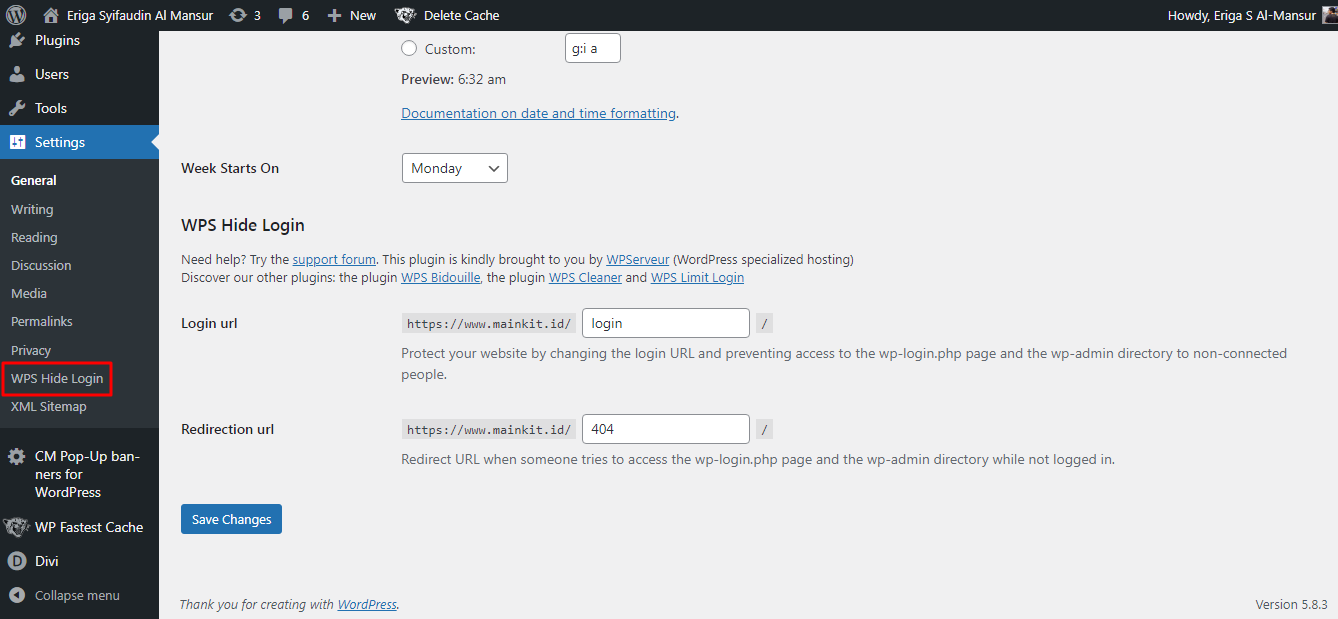Click the Save Changes button
This screenshot has height=619, width=1338.
tap(231, 518)
